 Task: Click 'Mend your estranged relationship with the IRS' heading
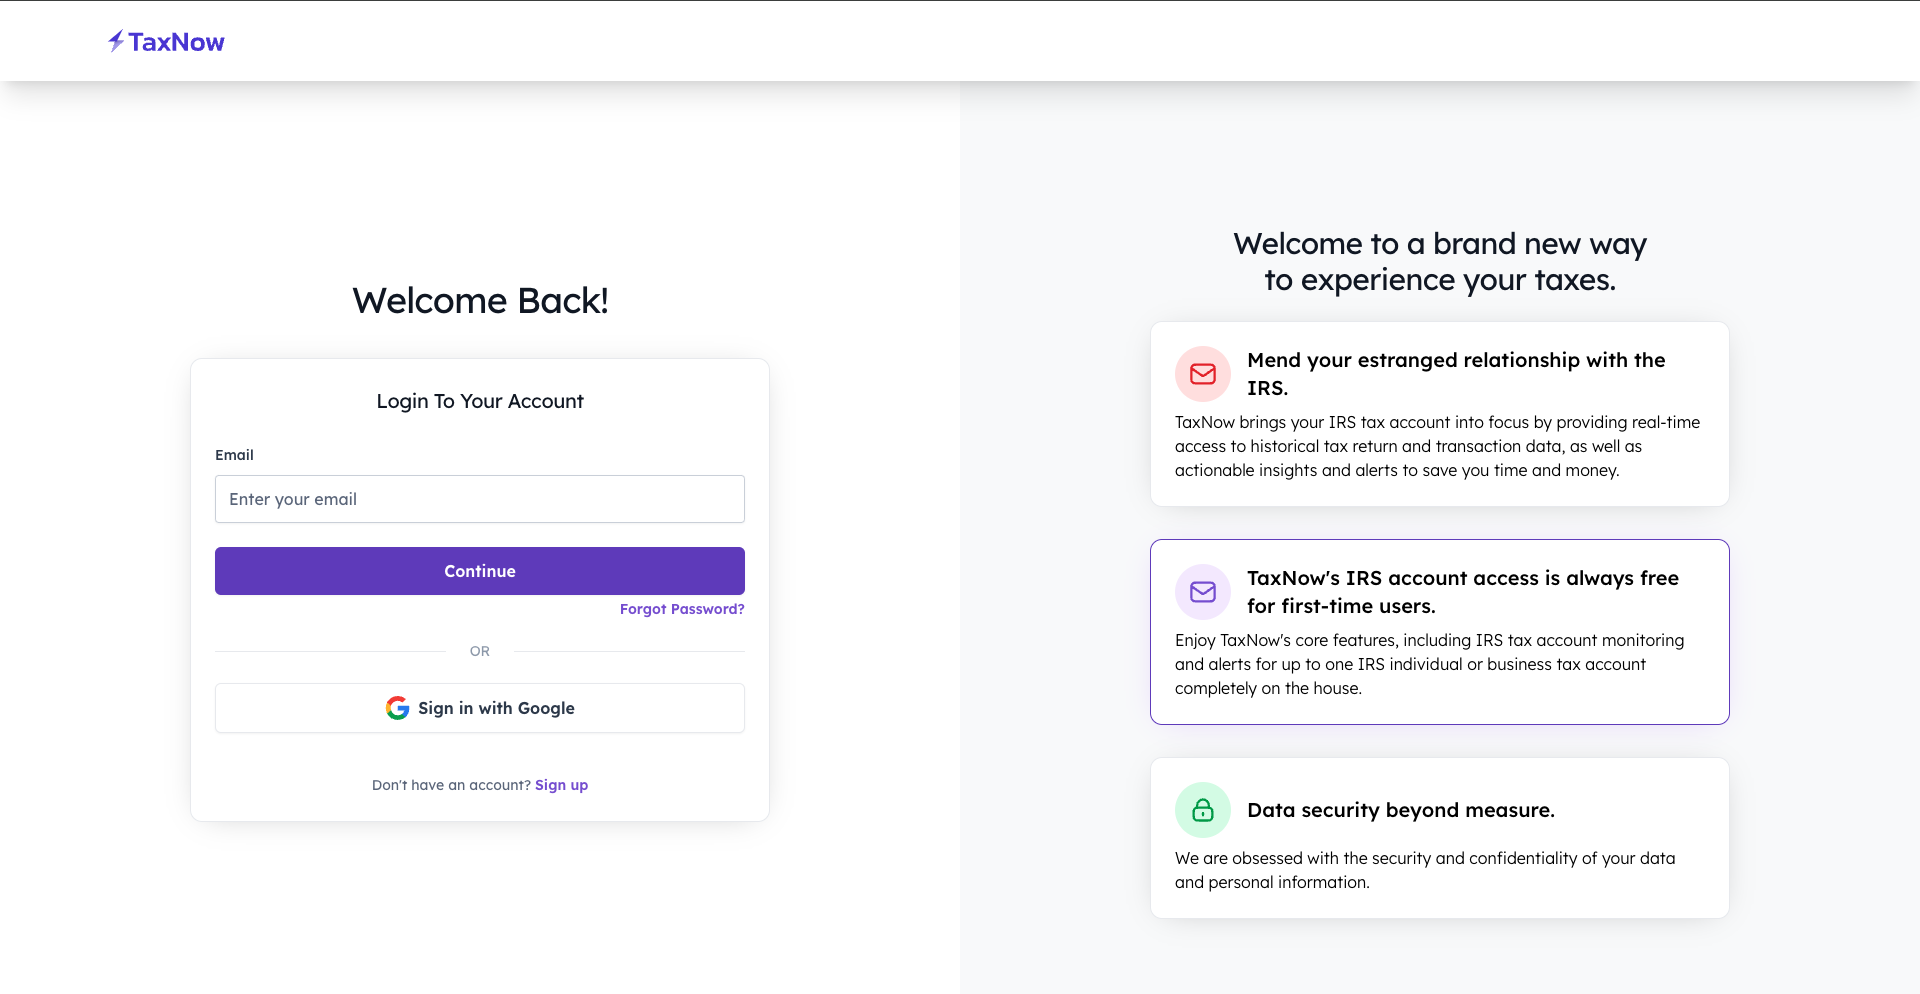(1456, 374)
